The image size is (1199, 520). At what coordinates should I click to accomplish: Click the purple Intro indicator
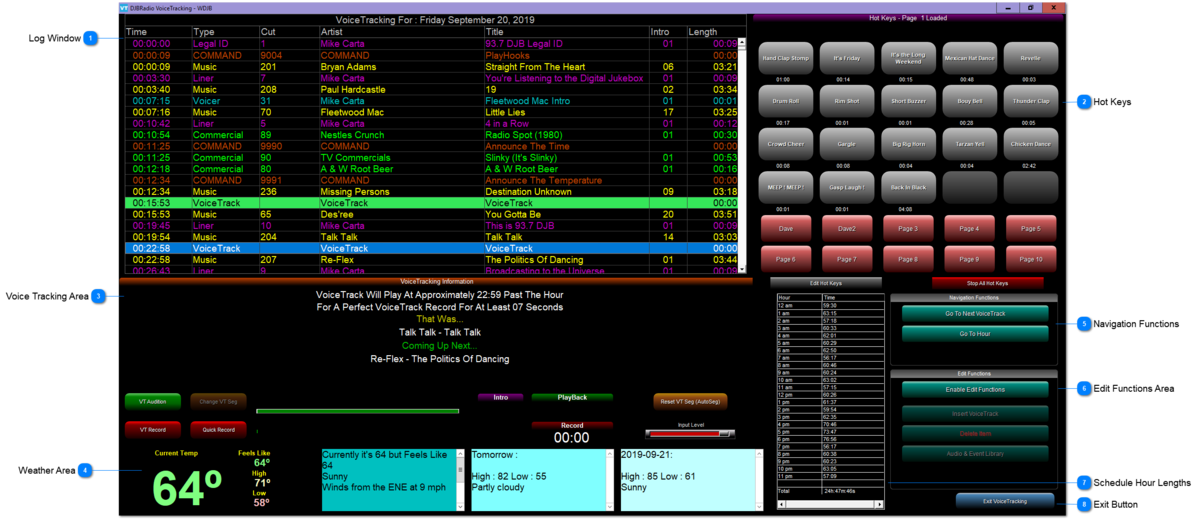[501, 398]
